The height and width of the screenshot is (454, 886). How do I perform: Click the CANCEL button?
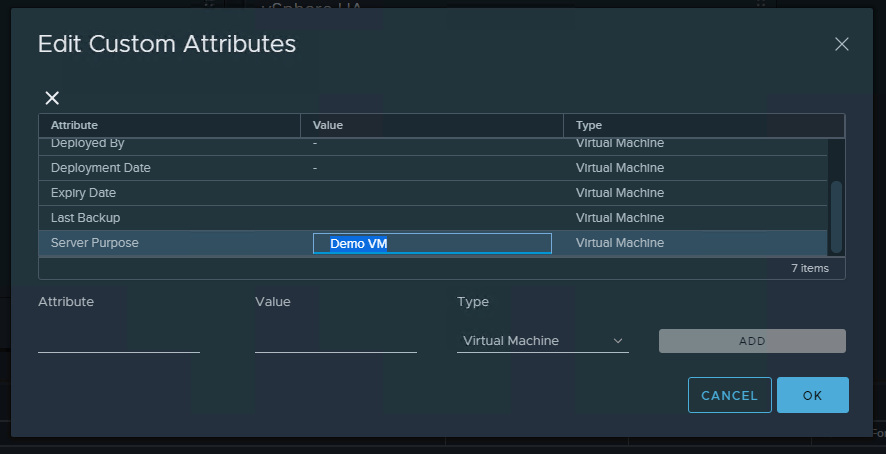729,395
